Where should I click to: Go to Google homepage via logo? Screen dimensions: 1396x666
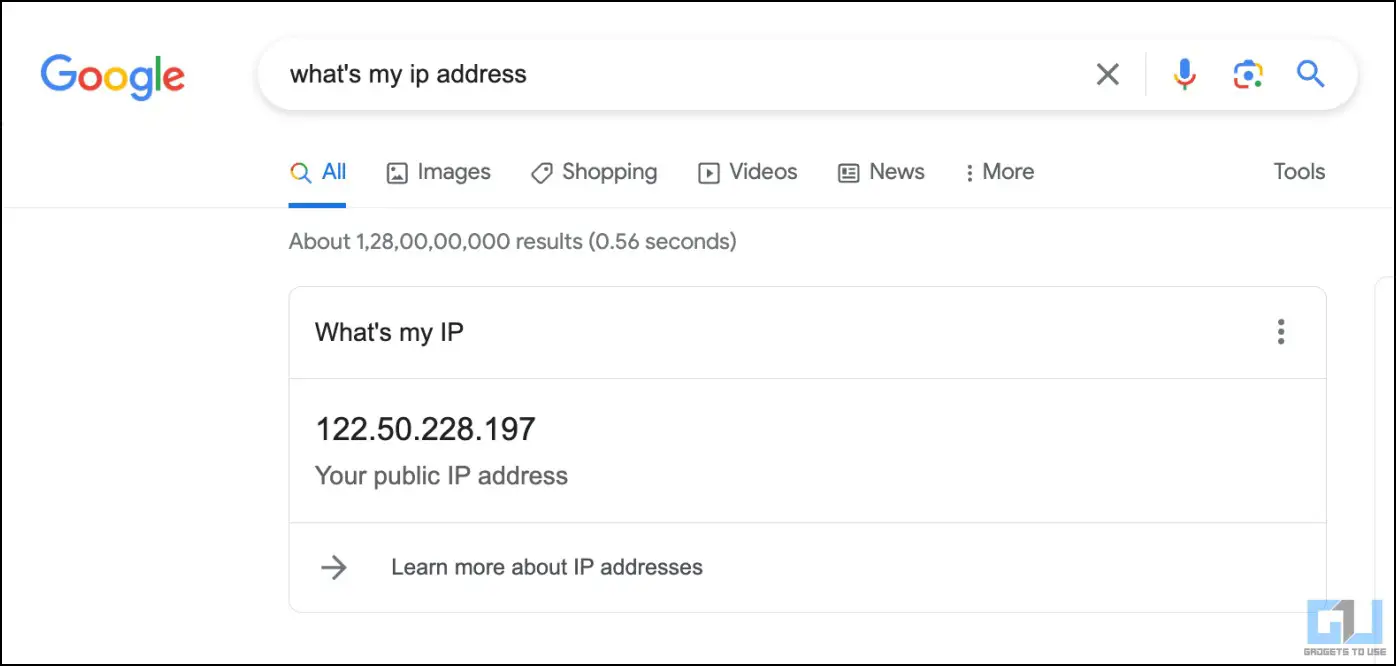[x=113, y=77]
